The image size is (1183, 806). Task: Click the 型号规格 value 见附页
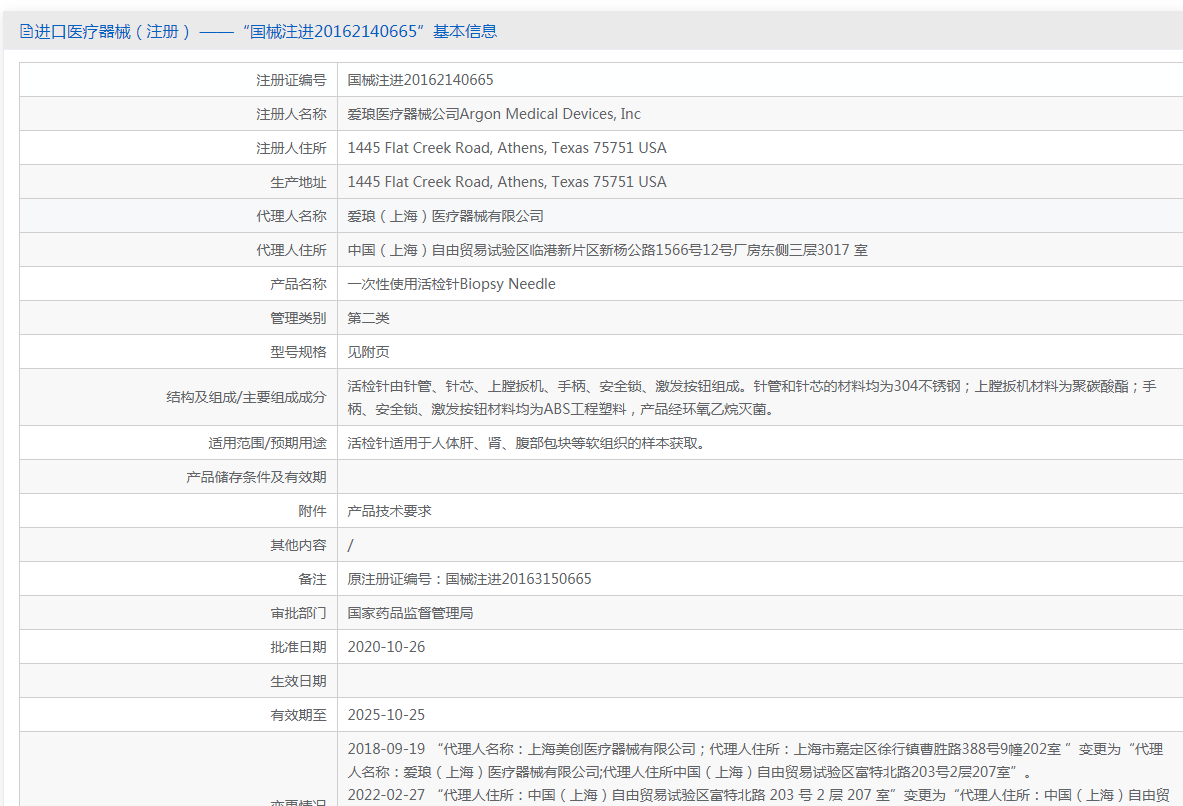pos(368,352)
